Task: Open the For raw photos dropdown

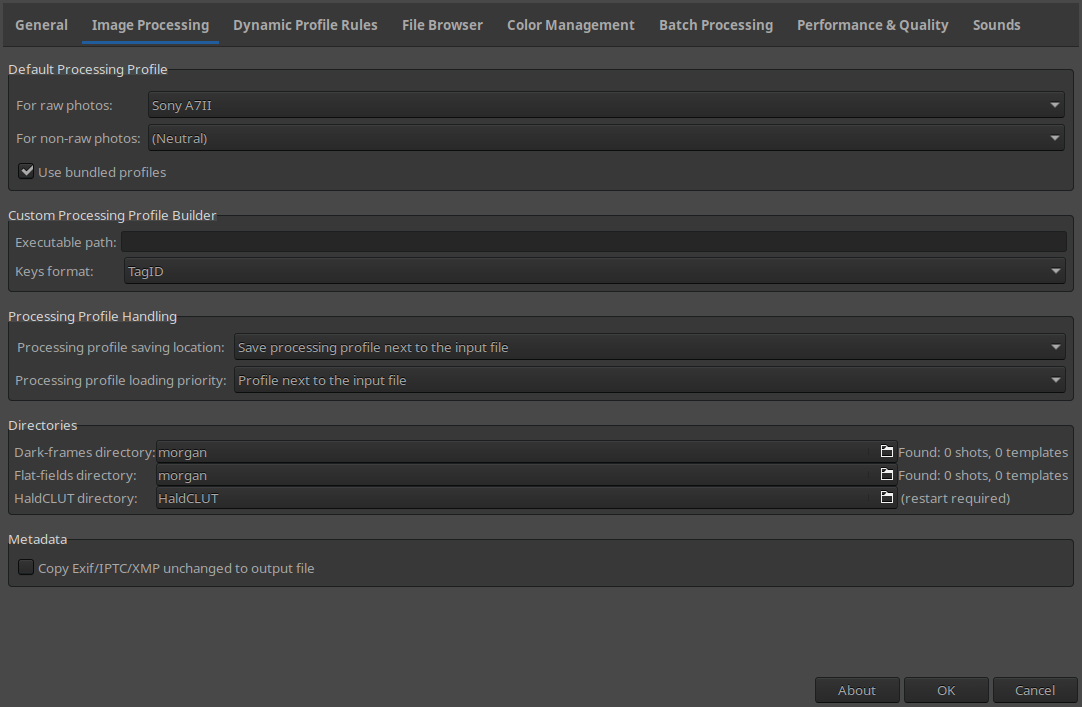Action: [x=606, y=105]
